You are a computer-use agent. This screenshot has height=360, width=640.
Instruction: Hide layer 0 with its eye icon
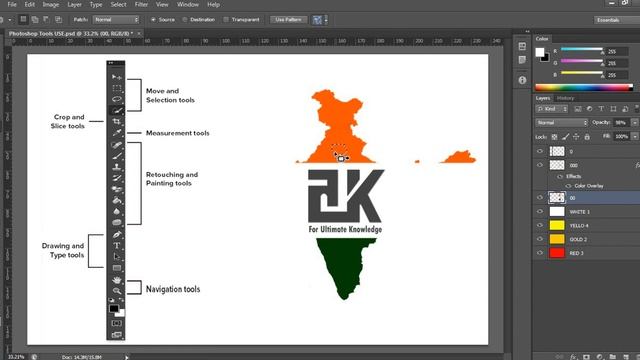540,151
